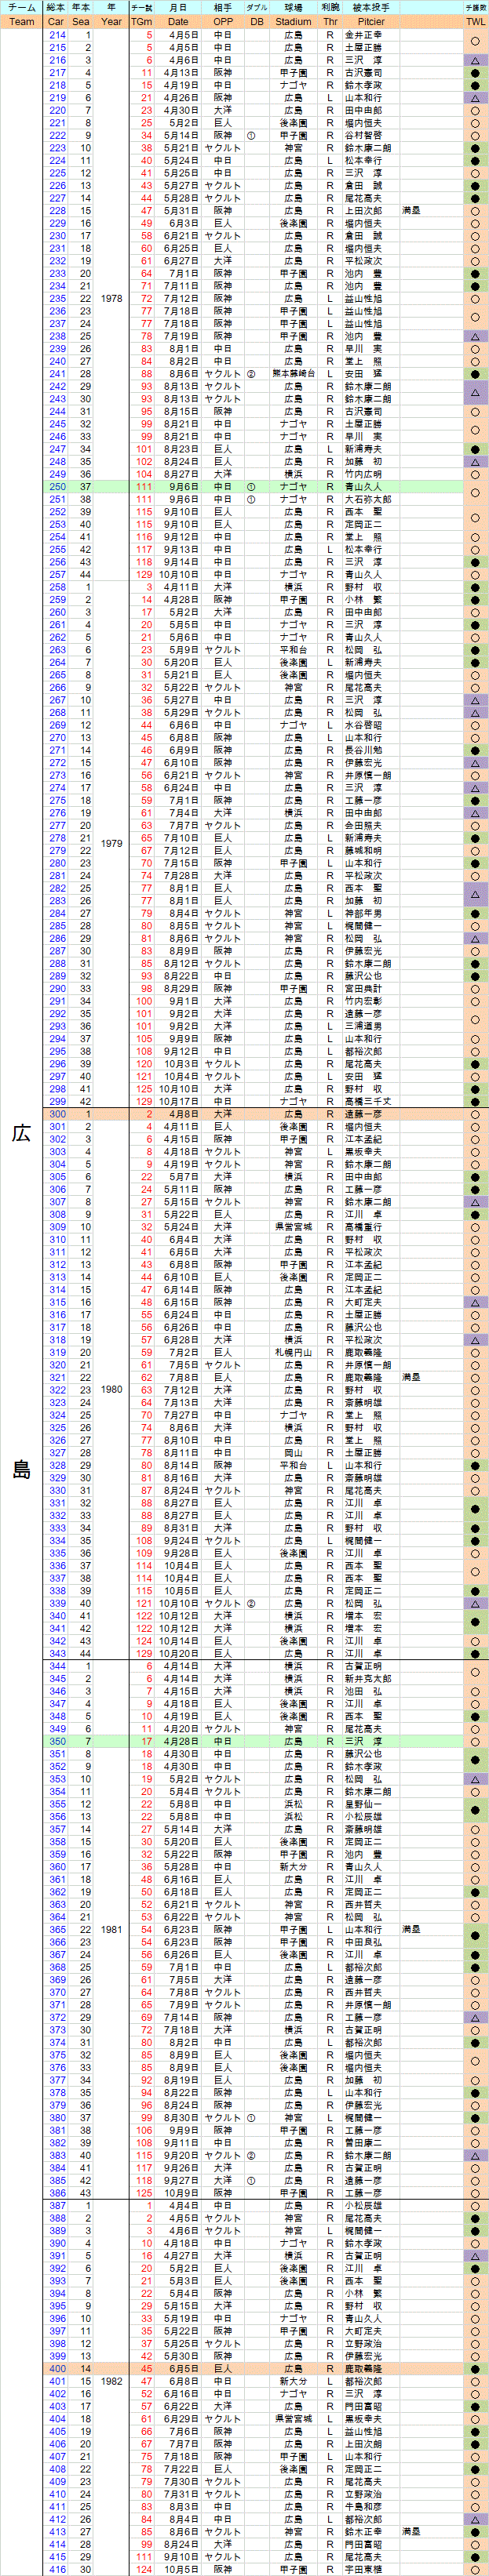Click pitcher name 水谷啓昭
Image resolution: width=489 pixels, height=2576 pixels.
click(363, 725)
